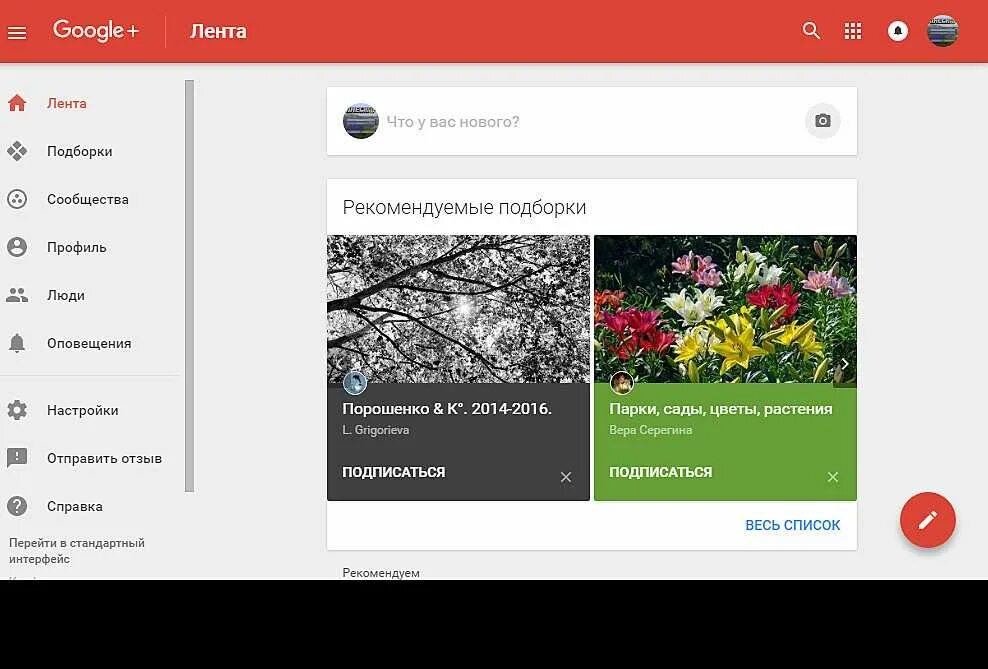The width and height of the screenshot is (988, 669).
Task: Open the hamburger main menu
Action: [17, 32]
